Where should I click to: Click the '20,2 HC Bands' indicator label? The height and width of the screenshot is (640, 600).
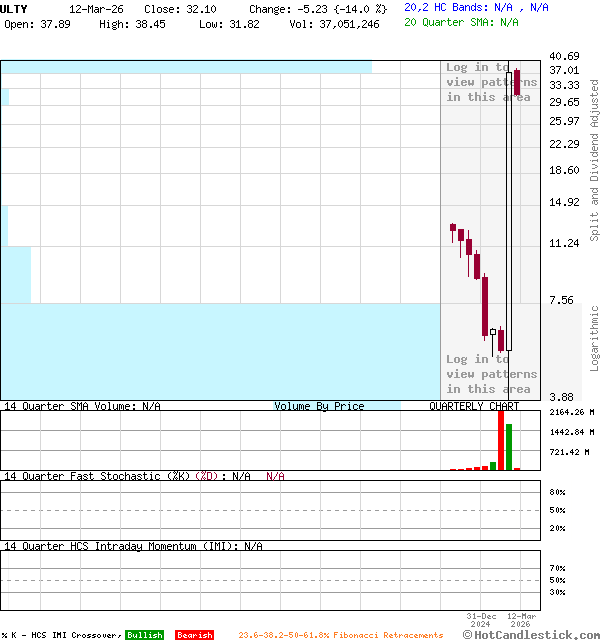click(446, 7)
